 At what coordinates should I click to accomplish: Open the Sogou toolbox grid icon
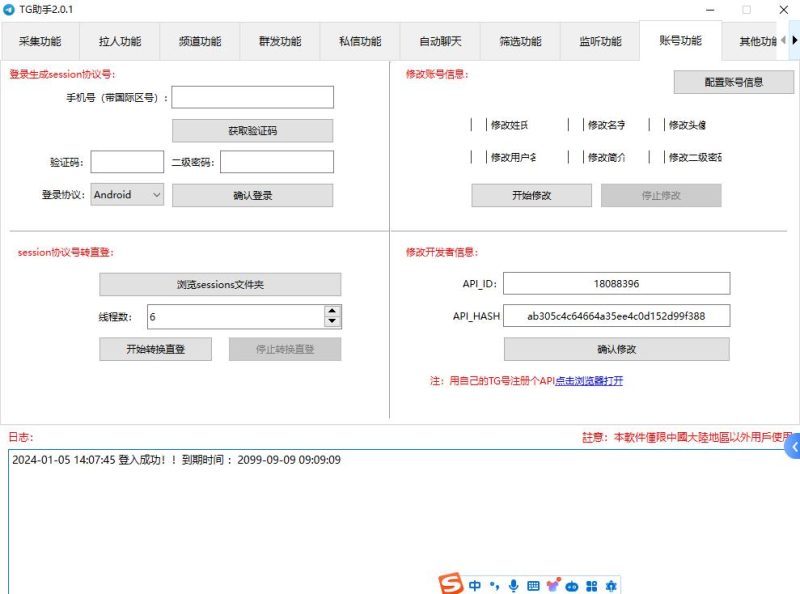(x=592, y=585)
